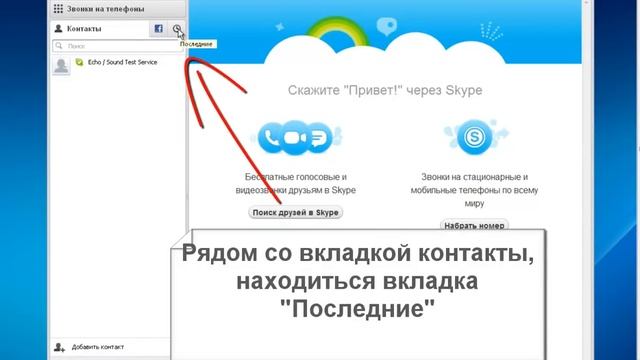Click the Звонки на стационарные и мобильные text
This screenshot has width=640, height=360.
coord(474,190)
